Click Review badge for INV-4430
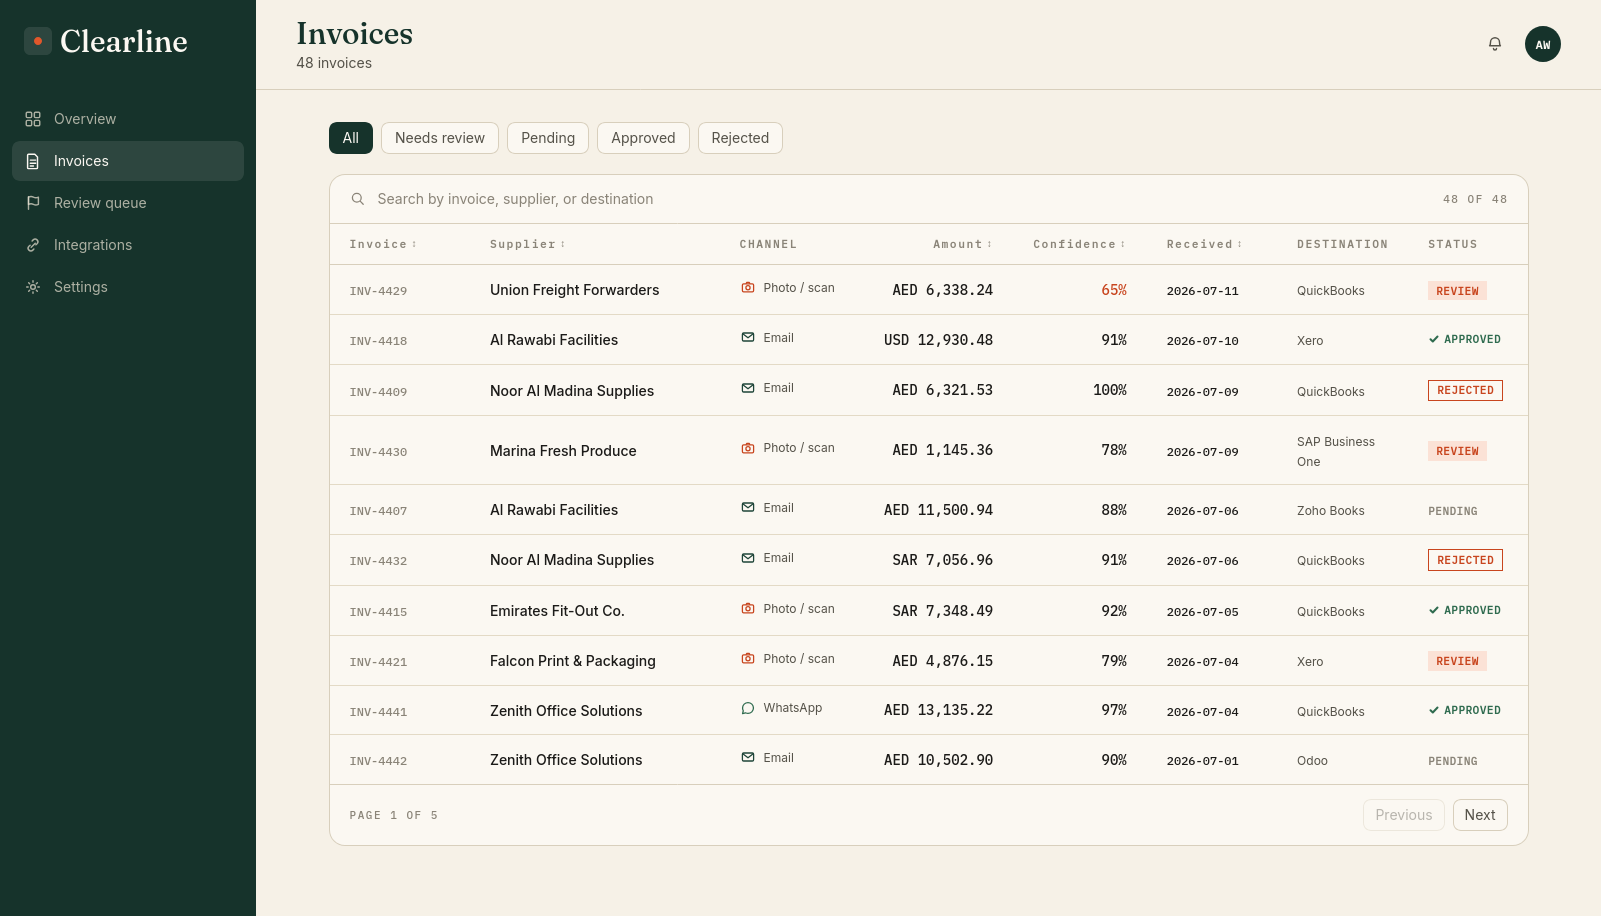The height and width of the screenshot is (916, 1601). pos(1457,451)
